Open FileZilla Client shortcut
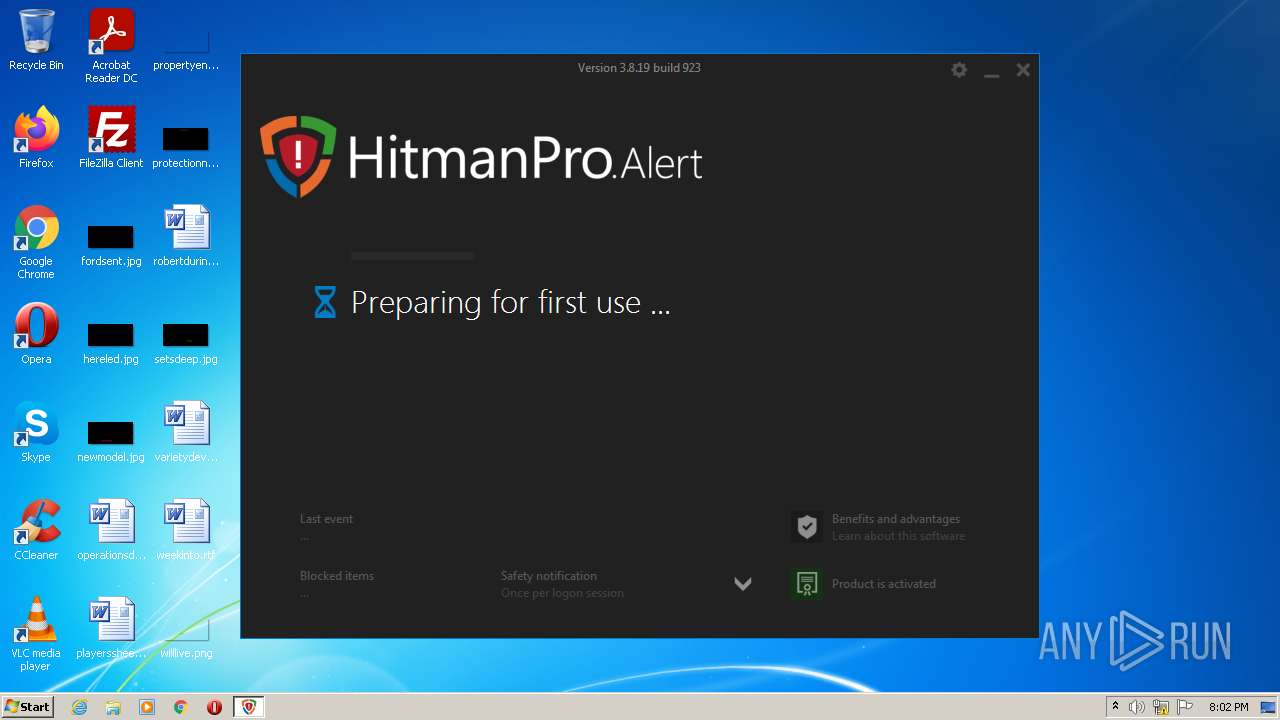This screenshot has width=1280, height=720. [111, 138]
